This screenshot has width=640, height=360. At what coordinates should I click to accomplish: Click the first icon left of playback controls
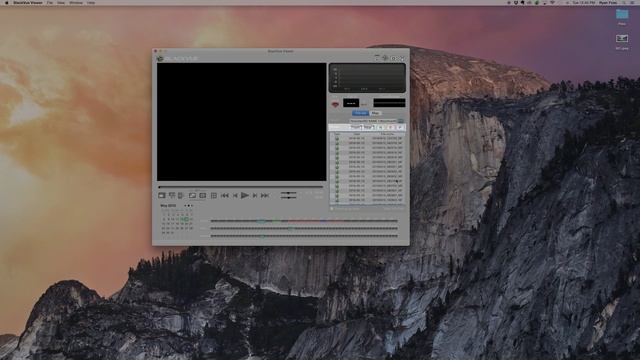click(162, 196)
